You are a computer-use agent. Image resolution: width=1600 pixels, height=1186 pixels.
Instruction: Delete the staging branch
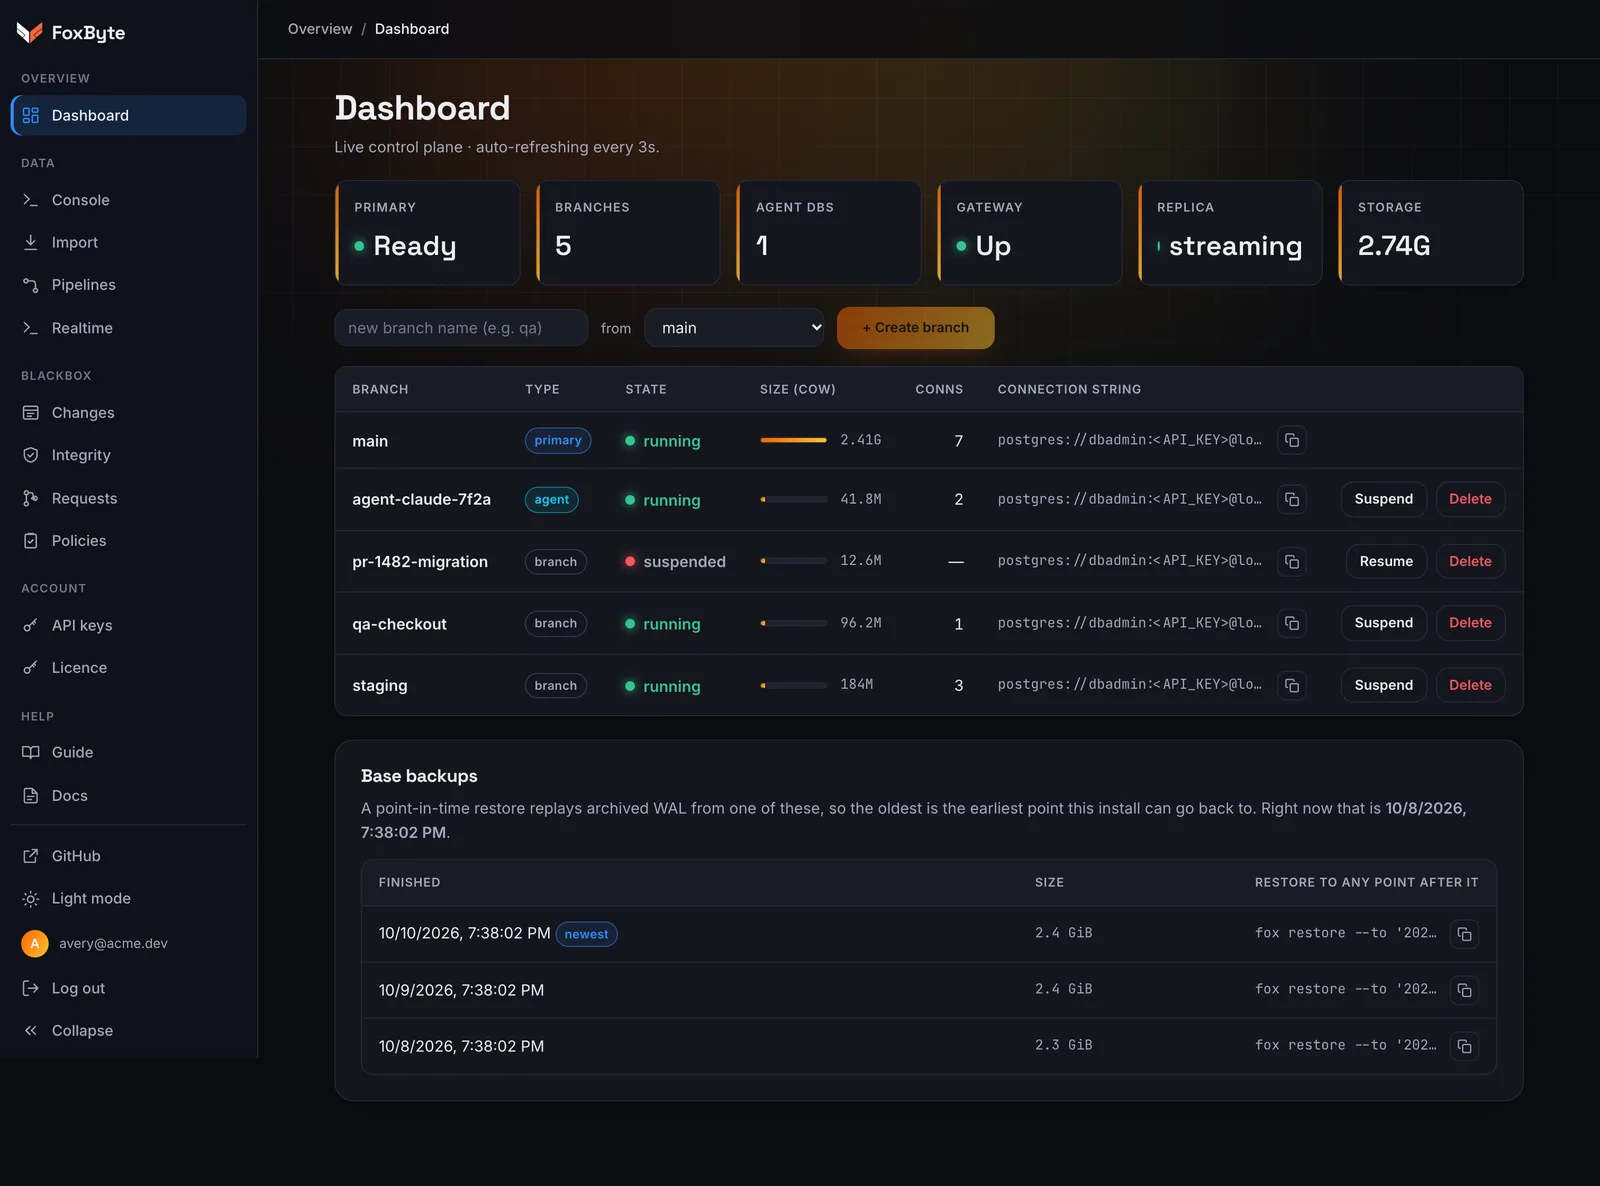[1470, 685]
